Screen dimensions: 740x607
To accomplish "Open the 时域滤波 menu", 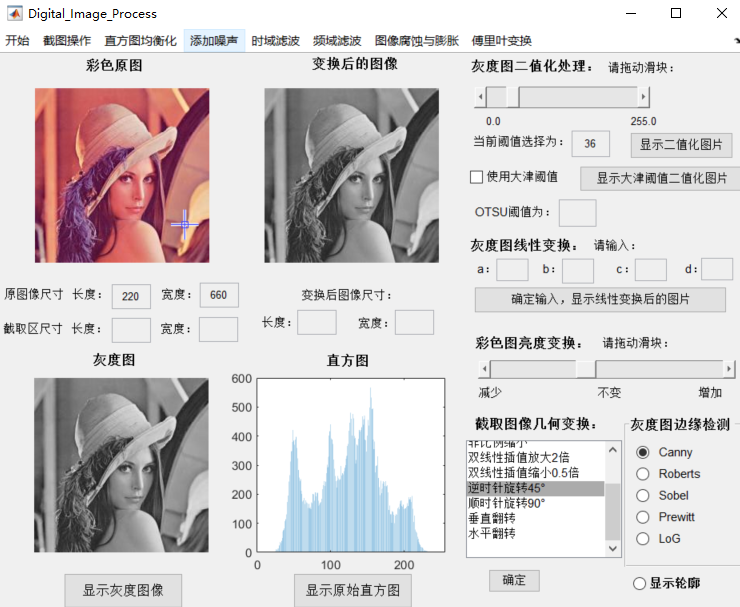I will click(x=276, y=41).
